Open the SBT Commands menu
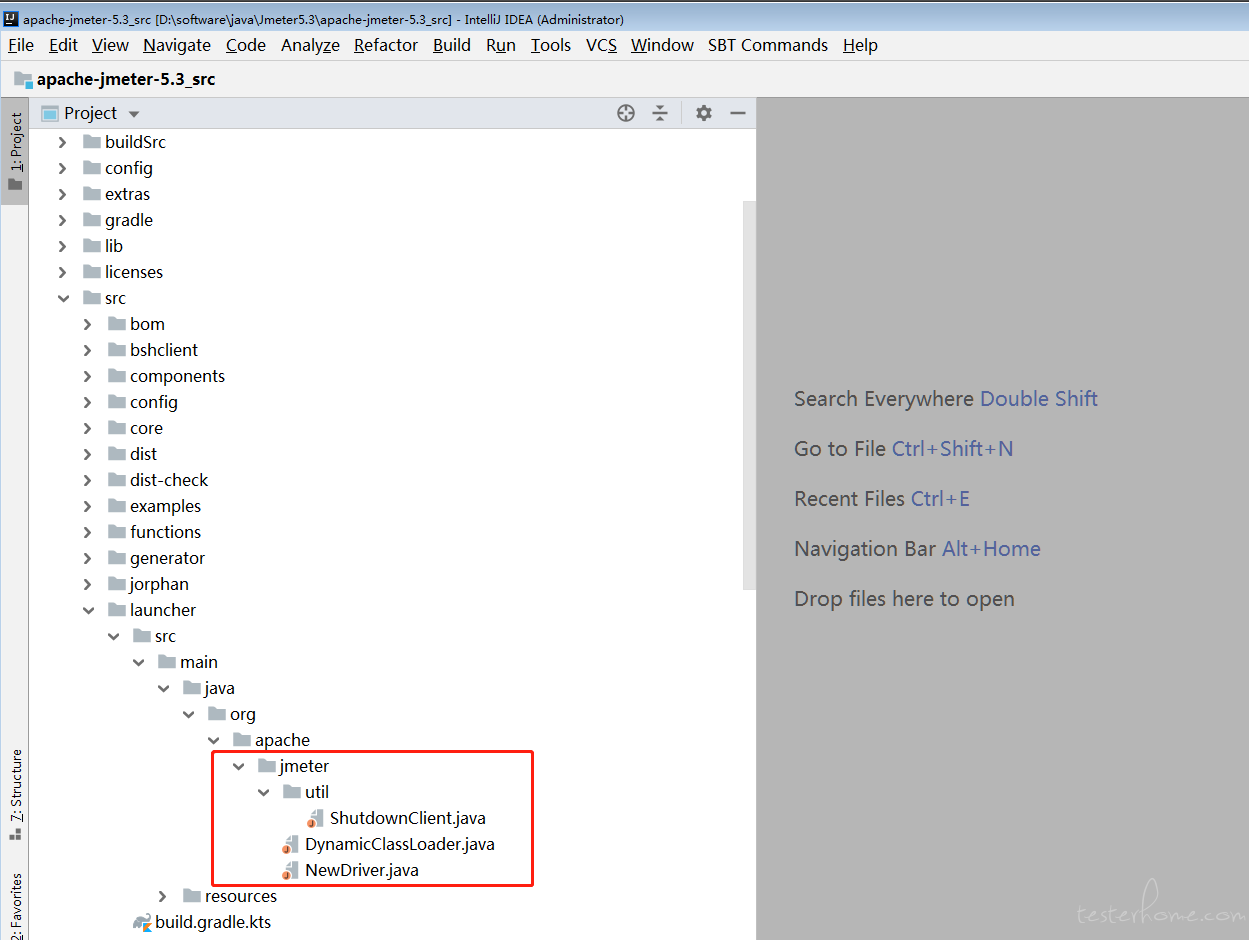The height and width of the screenshot is (940, 1249). [768, 45]
